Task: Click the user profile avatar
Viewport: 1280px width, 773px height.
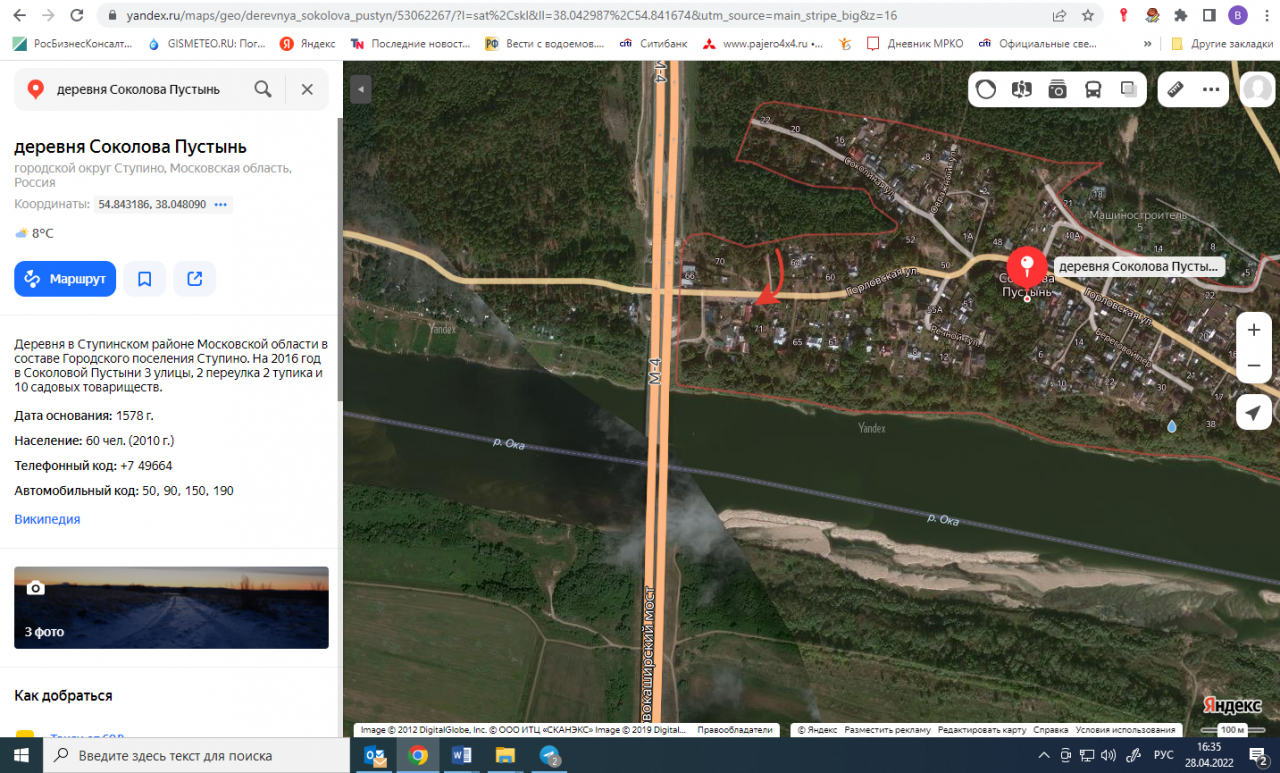Action: point(1257,89)
